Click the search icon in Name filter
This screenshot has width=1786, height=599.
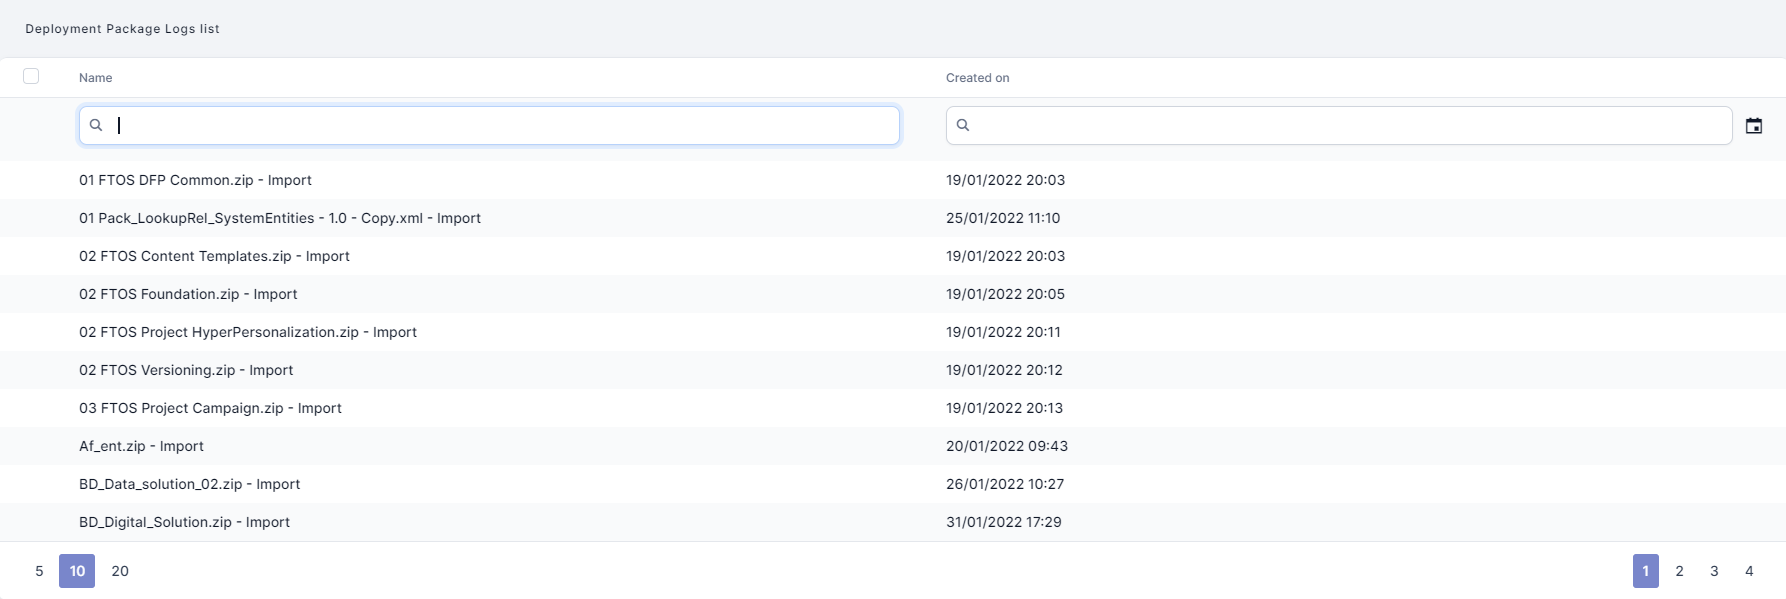(x=96, y=125)
